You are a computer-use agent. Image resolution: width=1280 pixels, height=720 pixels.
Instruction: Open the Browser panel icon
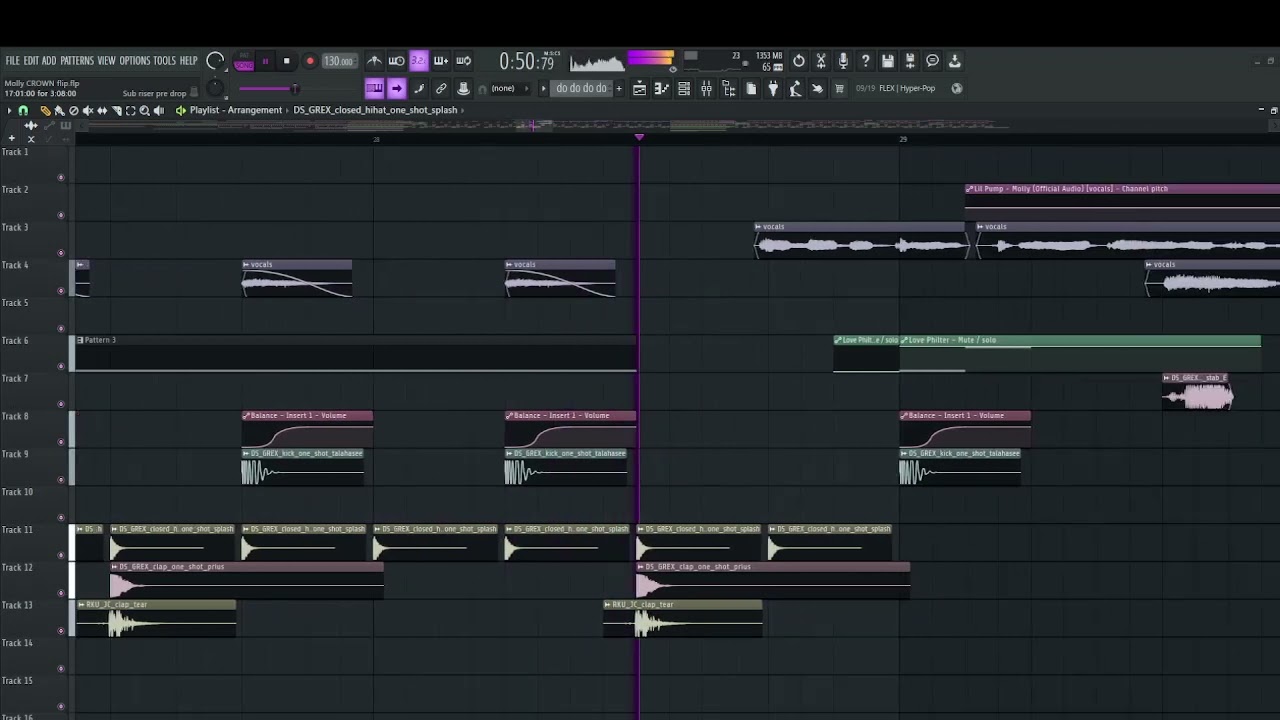click(x=729, y=89)
